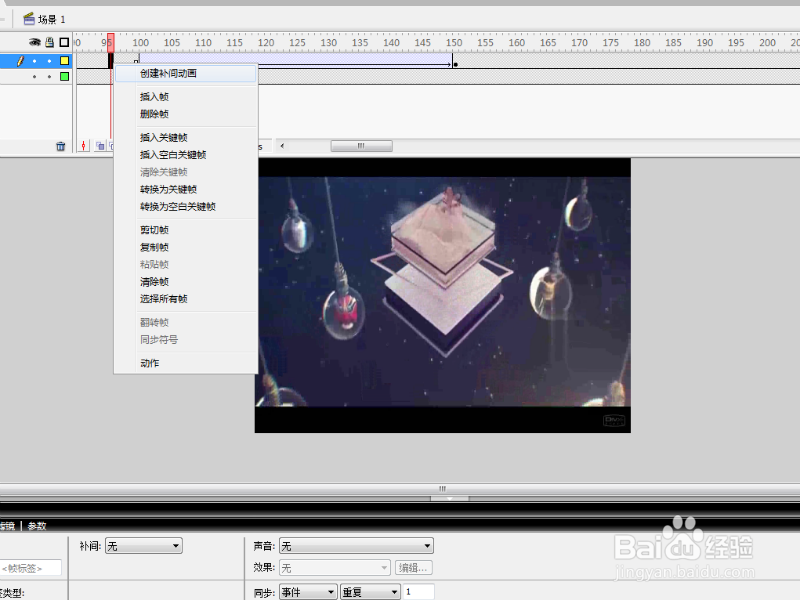The height and width of the screenshot is (600, 800).
Task: Open the 同步 事件 dropdown
Action: click(308, 592)
